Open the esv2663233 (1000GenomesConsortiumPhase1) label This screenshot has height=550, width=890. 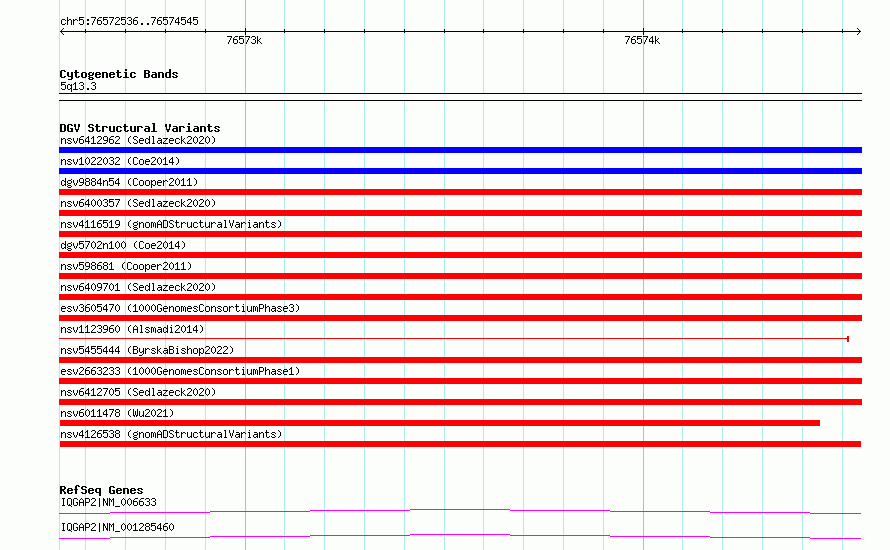(x=180, y=371)
